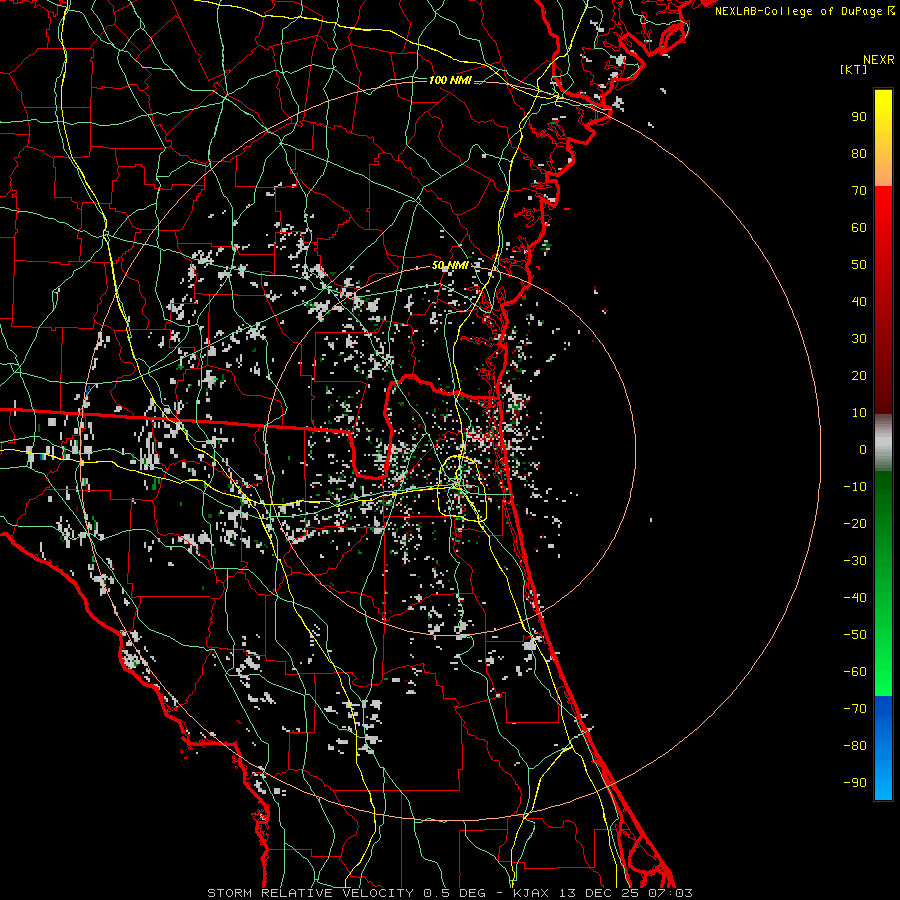
Task: Click the 100 NMI range ring label
Action: (450, 80)
